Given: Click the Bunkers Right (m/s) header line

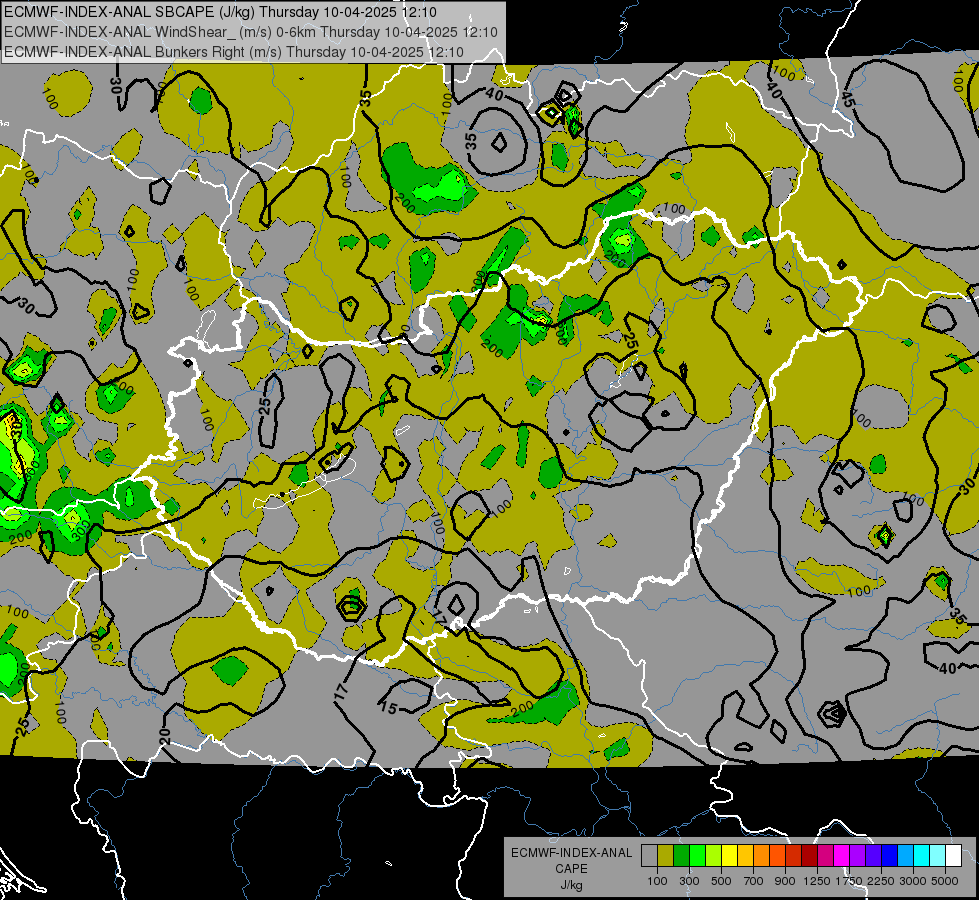Looking at the screenshot, I should 234,52.
